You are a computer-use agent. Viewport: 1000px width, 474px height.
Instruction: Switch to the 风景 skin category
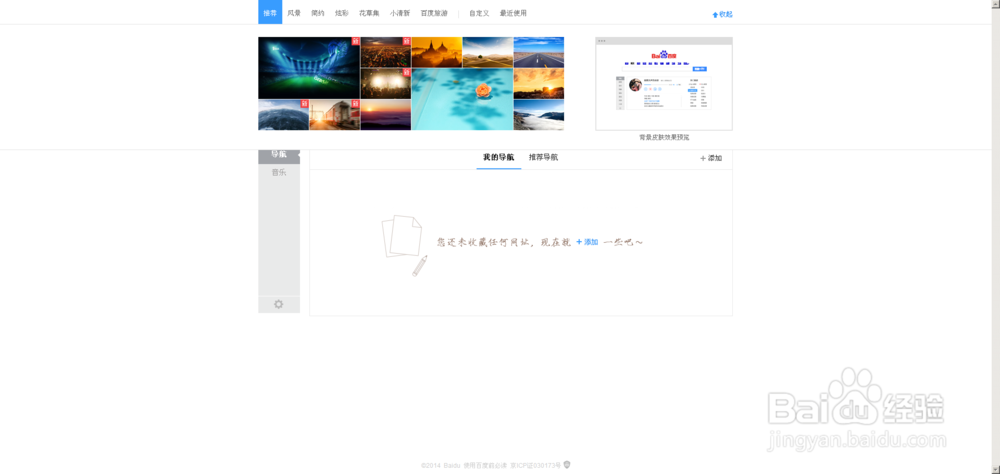pyautogui.click(x=294, y=13)
